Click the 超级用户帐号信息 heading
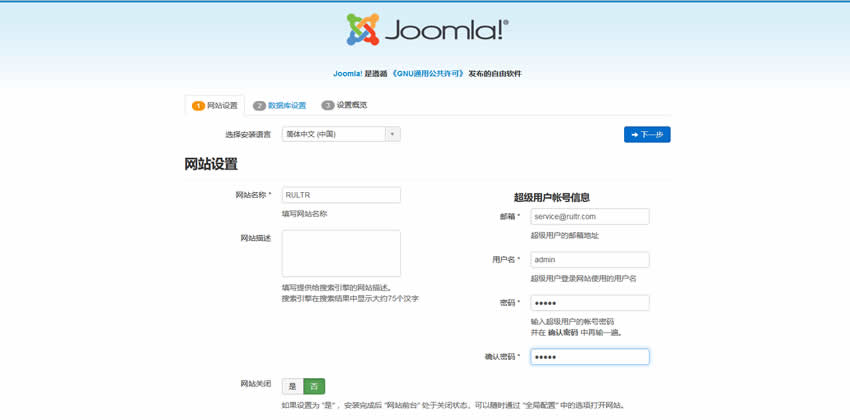Image resolution: width=850 pixels, height=420 pixels. (x=552, y=198)
